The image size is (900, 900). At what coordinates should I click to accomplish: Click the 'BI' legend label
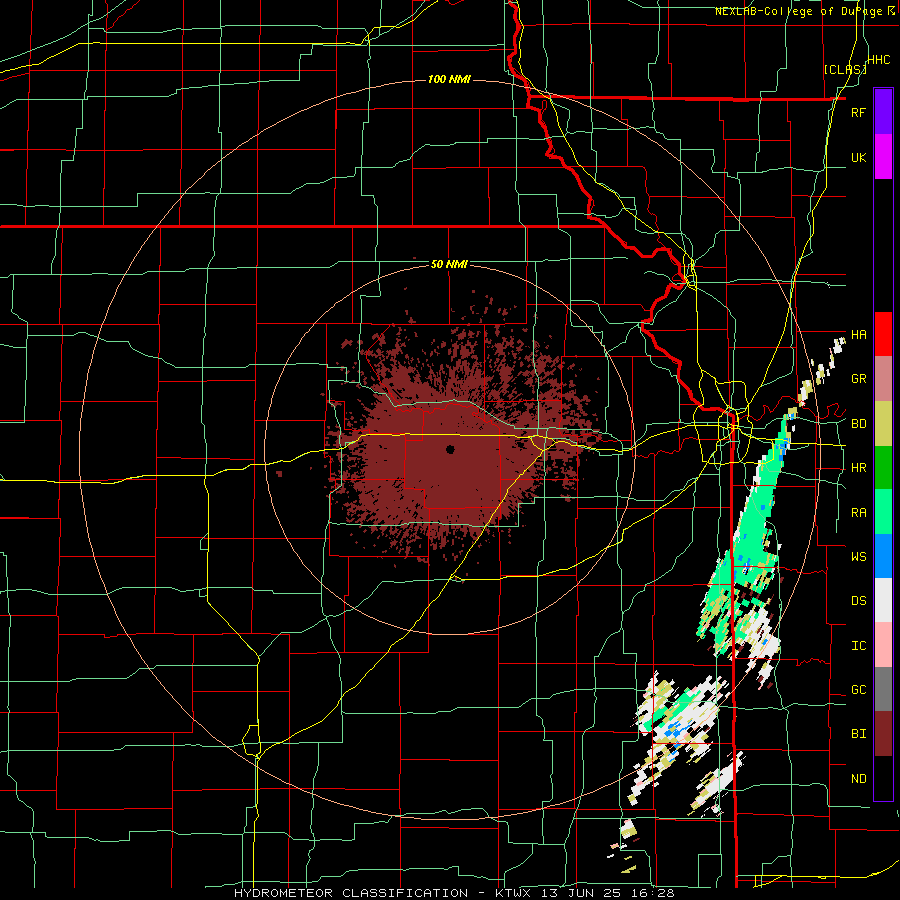(x=858, y=734)
